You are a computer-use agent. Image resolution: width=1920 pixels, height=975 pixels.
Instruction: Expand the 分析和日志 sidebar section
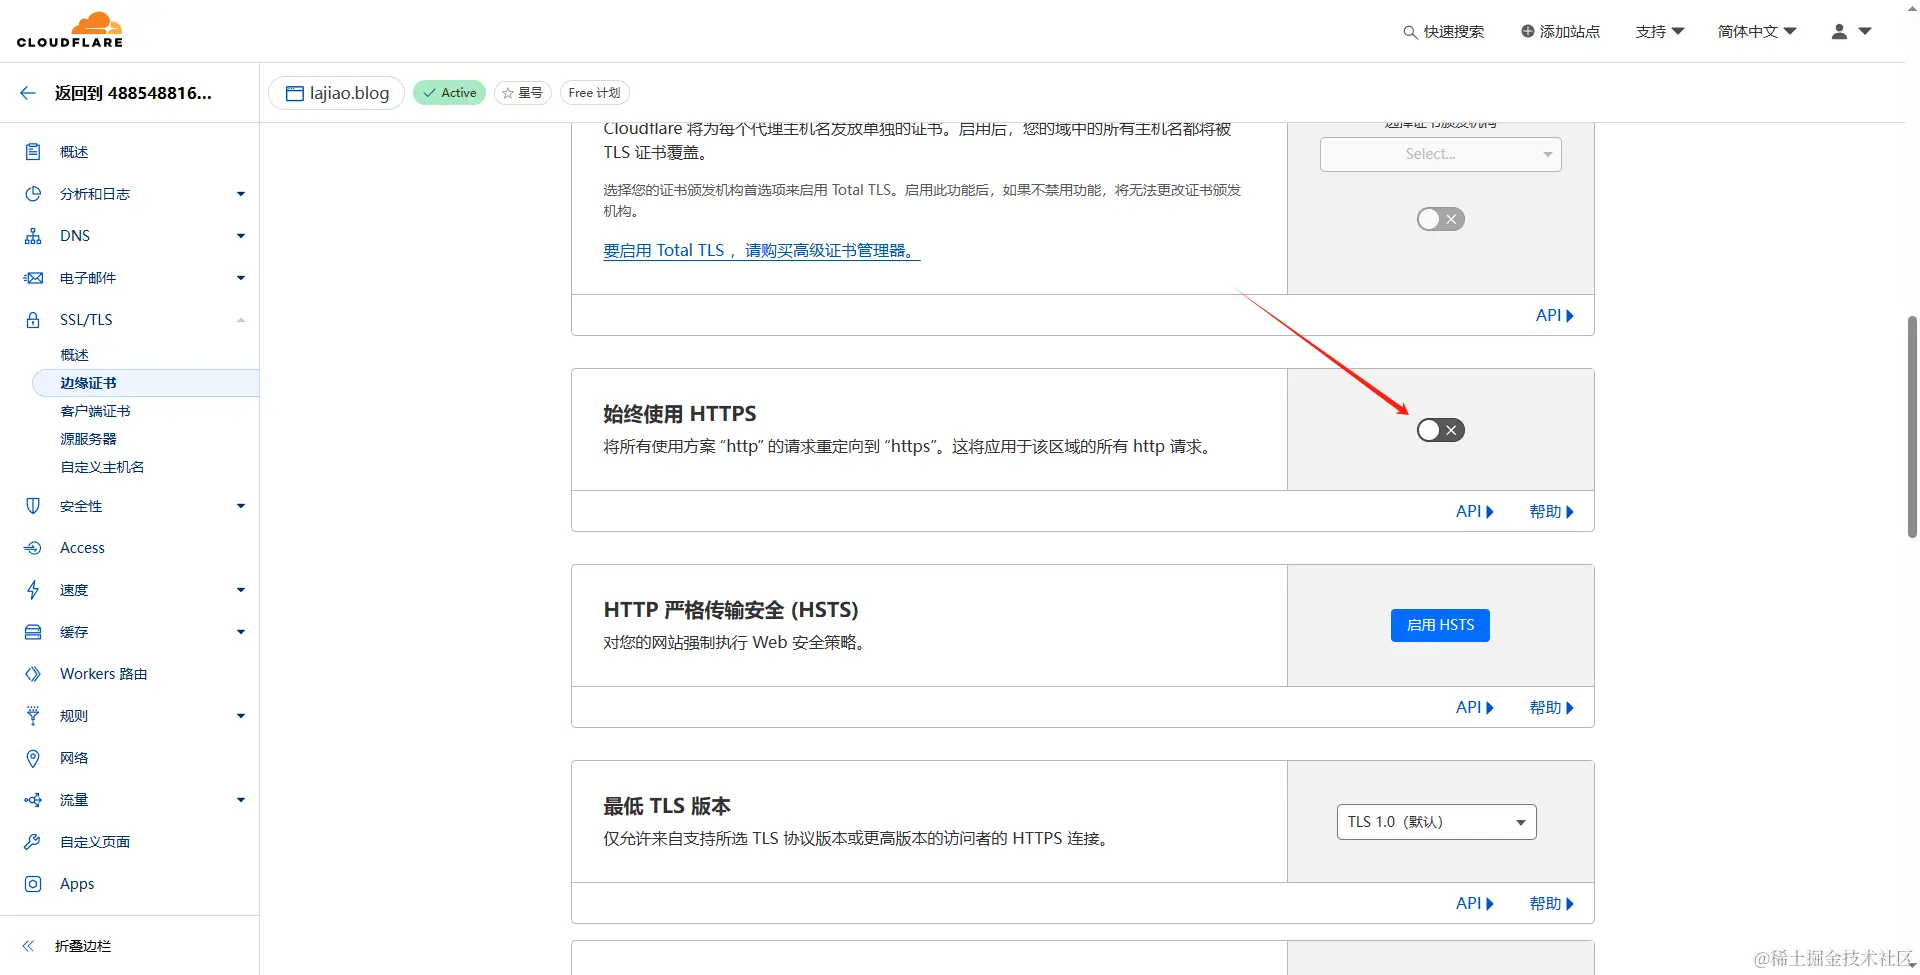tap(241, 194)
